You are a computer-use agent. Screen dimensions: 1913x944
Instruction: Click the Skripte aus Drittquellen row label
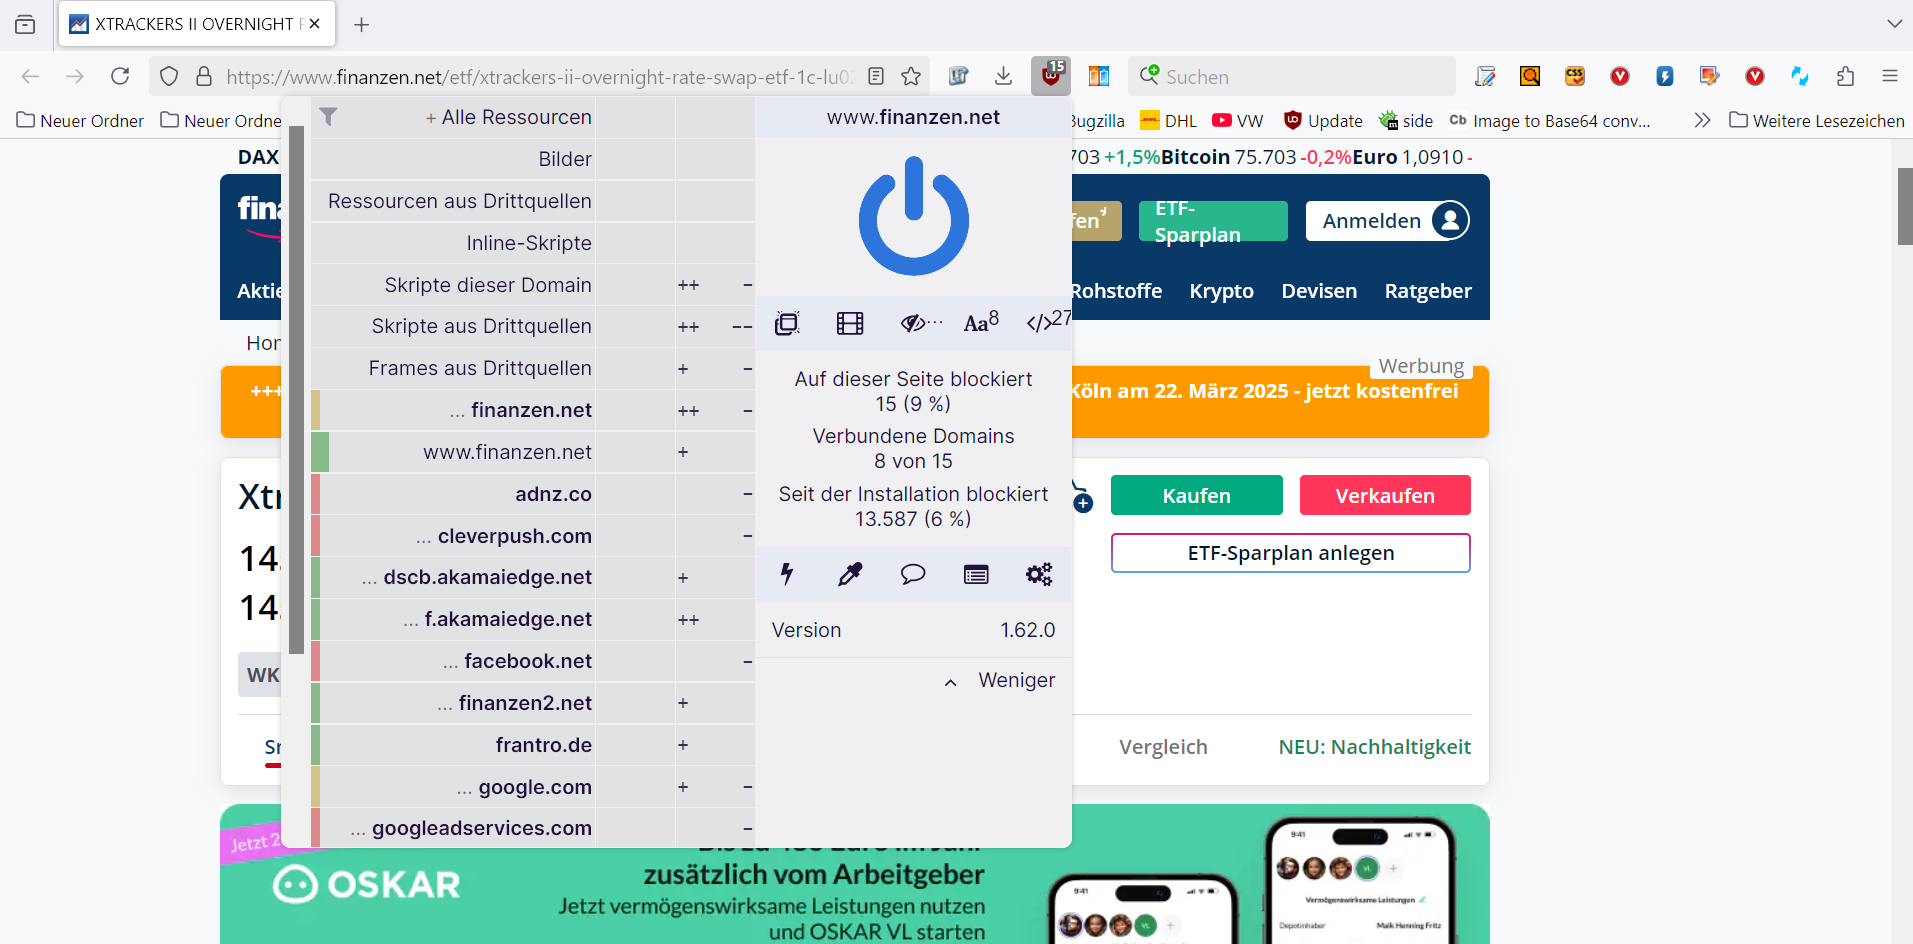click(x=481, y=326)
